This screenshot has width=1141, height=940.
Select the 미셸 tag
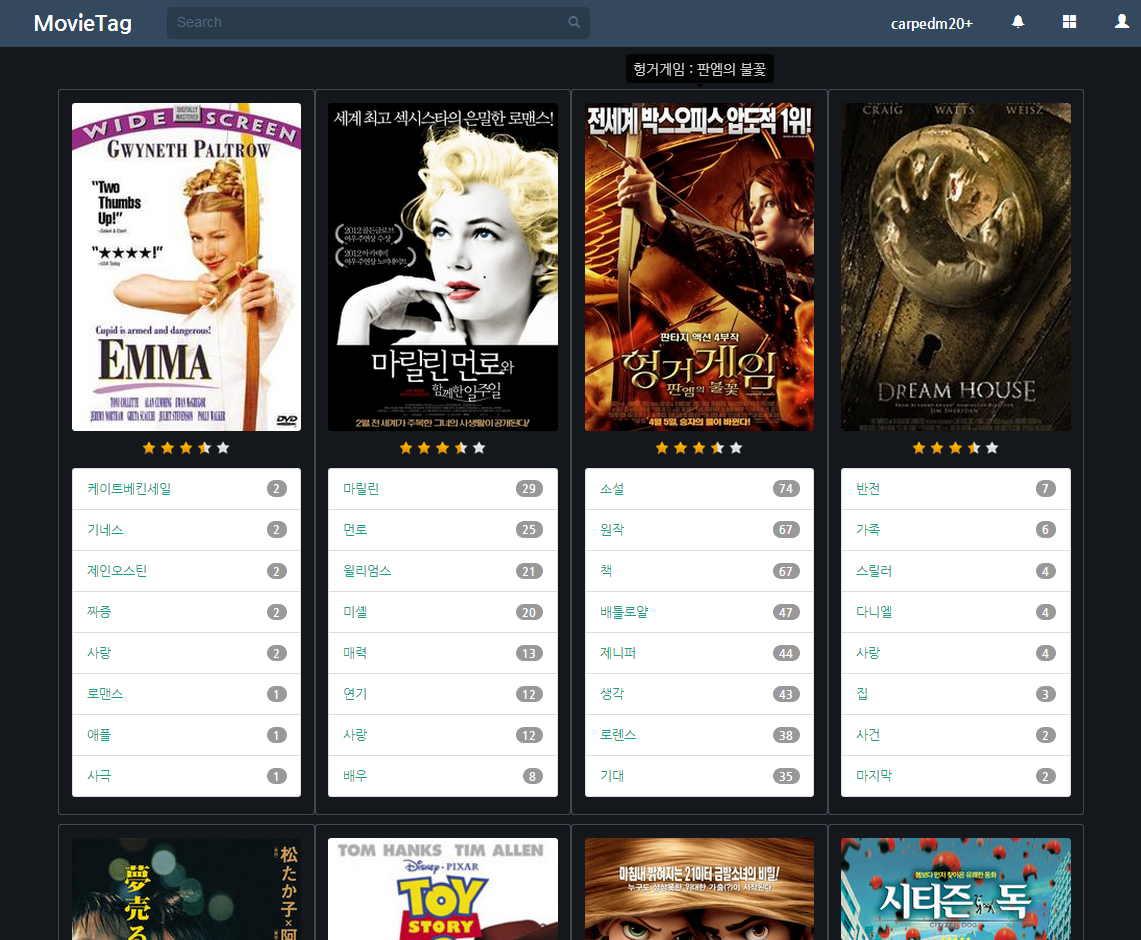point(442,612)
